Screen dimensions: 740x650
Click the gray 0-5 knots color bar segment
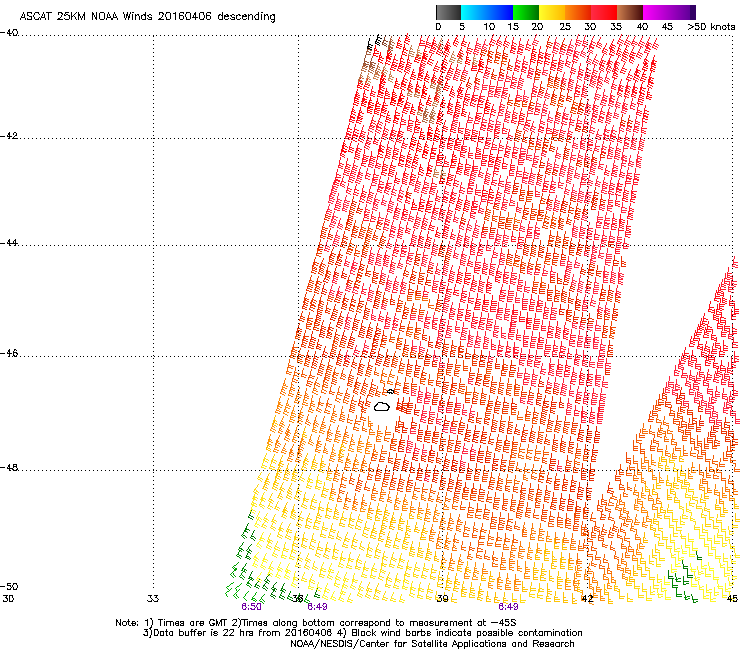448,12
